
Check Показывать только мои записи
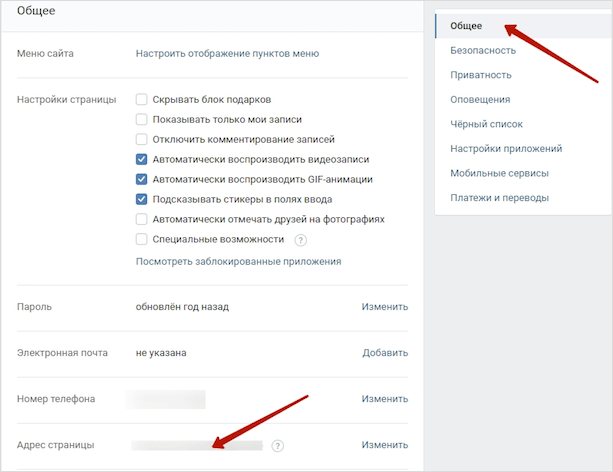(x=142, y=119)
